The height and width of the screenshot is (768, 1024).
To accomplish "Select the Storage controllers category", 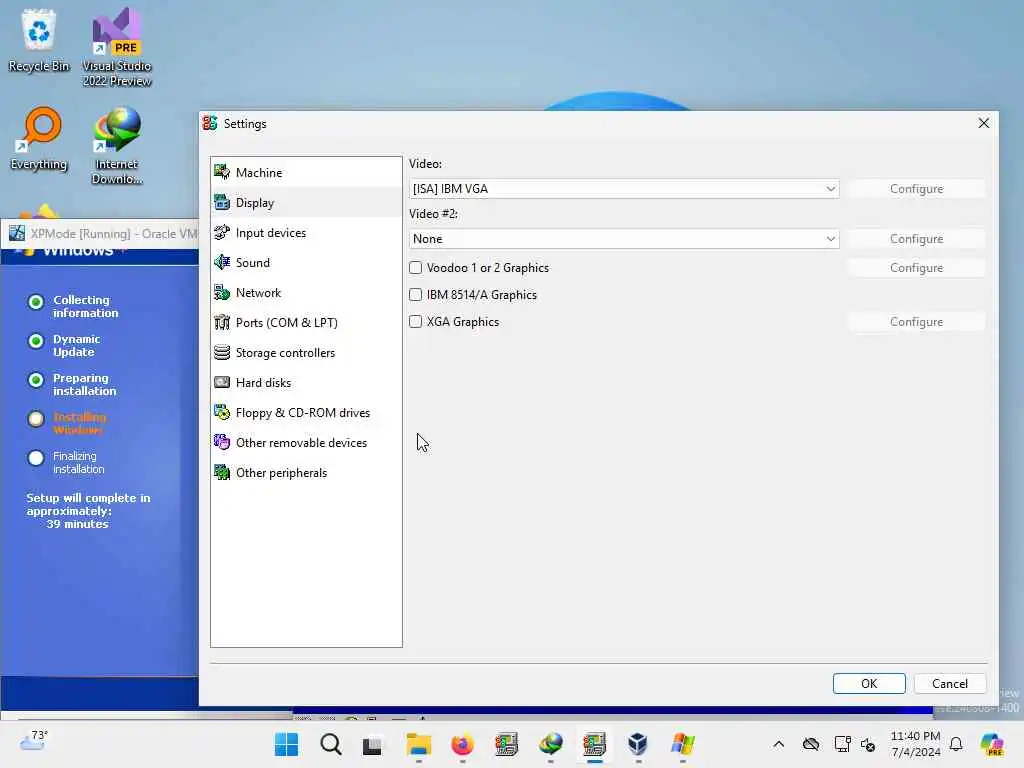I will [x=306, y=353].
